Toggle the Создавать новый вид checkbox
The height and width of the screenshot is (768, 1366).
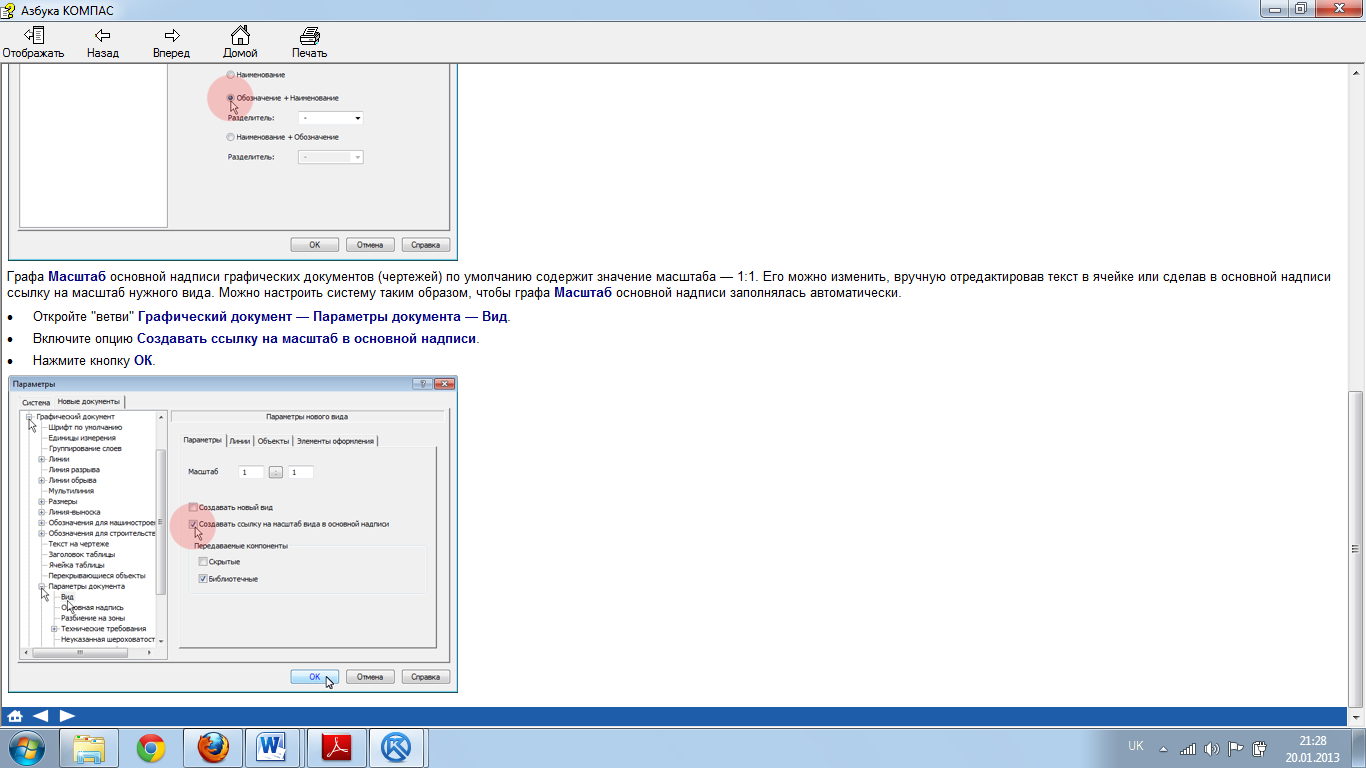(x=193, y=507)
